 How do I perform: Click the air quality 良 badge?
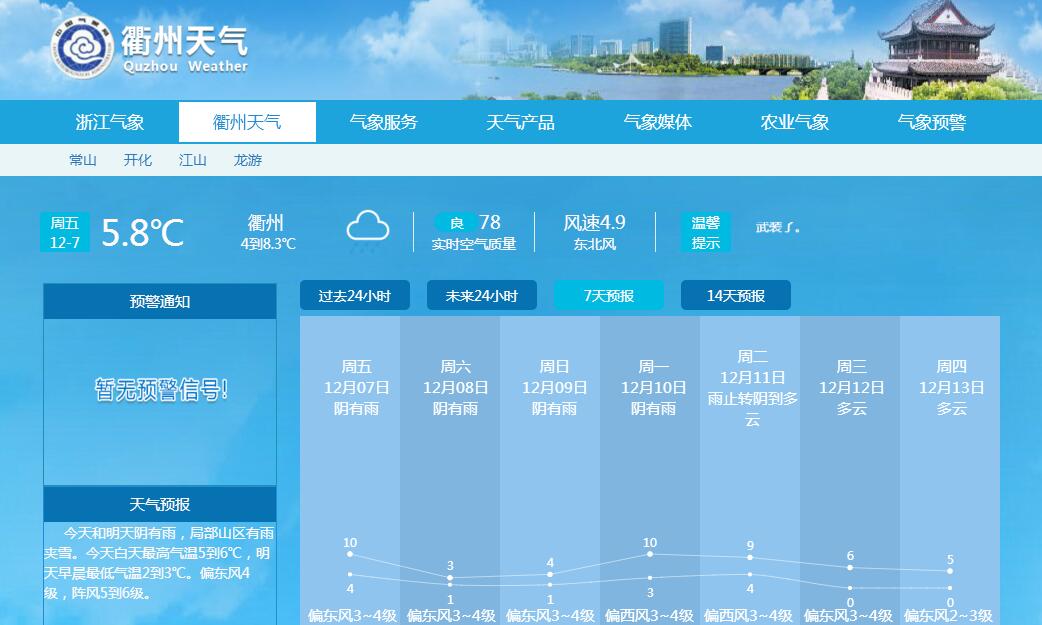456,222
